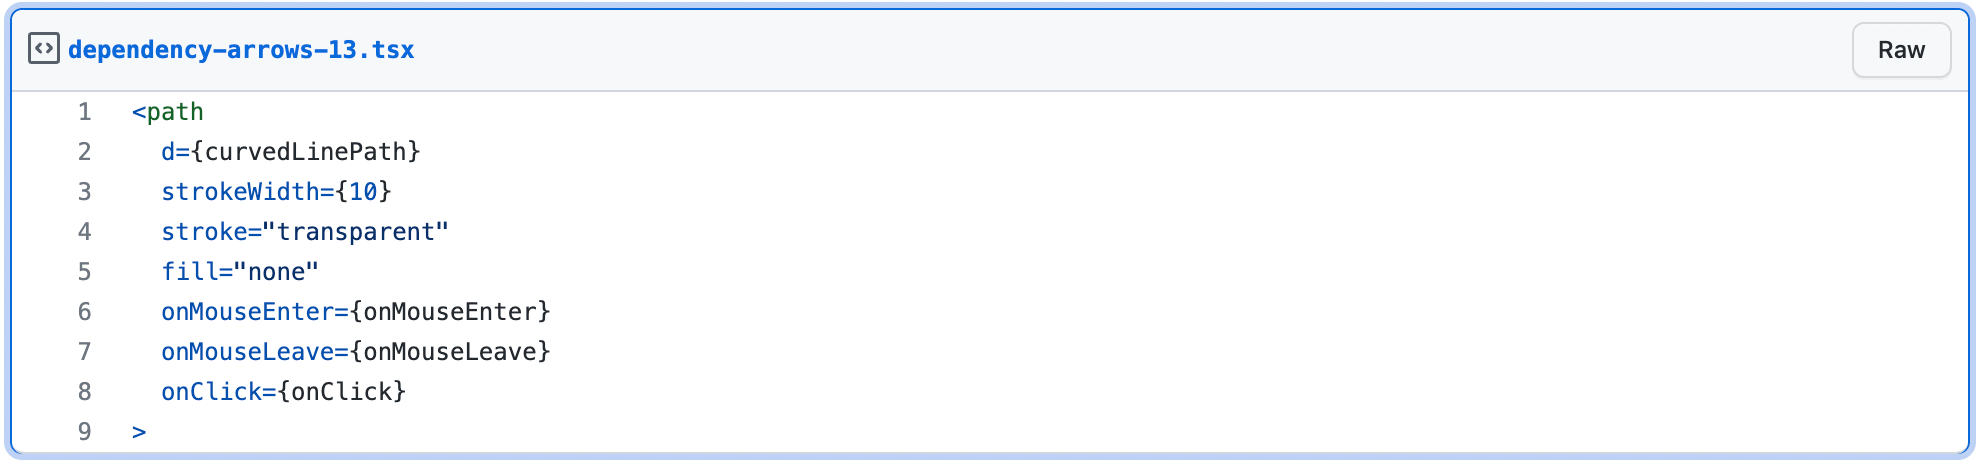This screenshot has height=466, width=1980.
Task: Select line number 4
Action: pyautogui.click(x=85, y=232)
